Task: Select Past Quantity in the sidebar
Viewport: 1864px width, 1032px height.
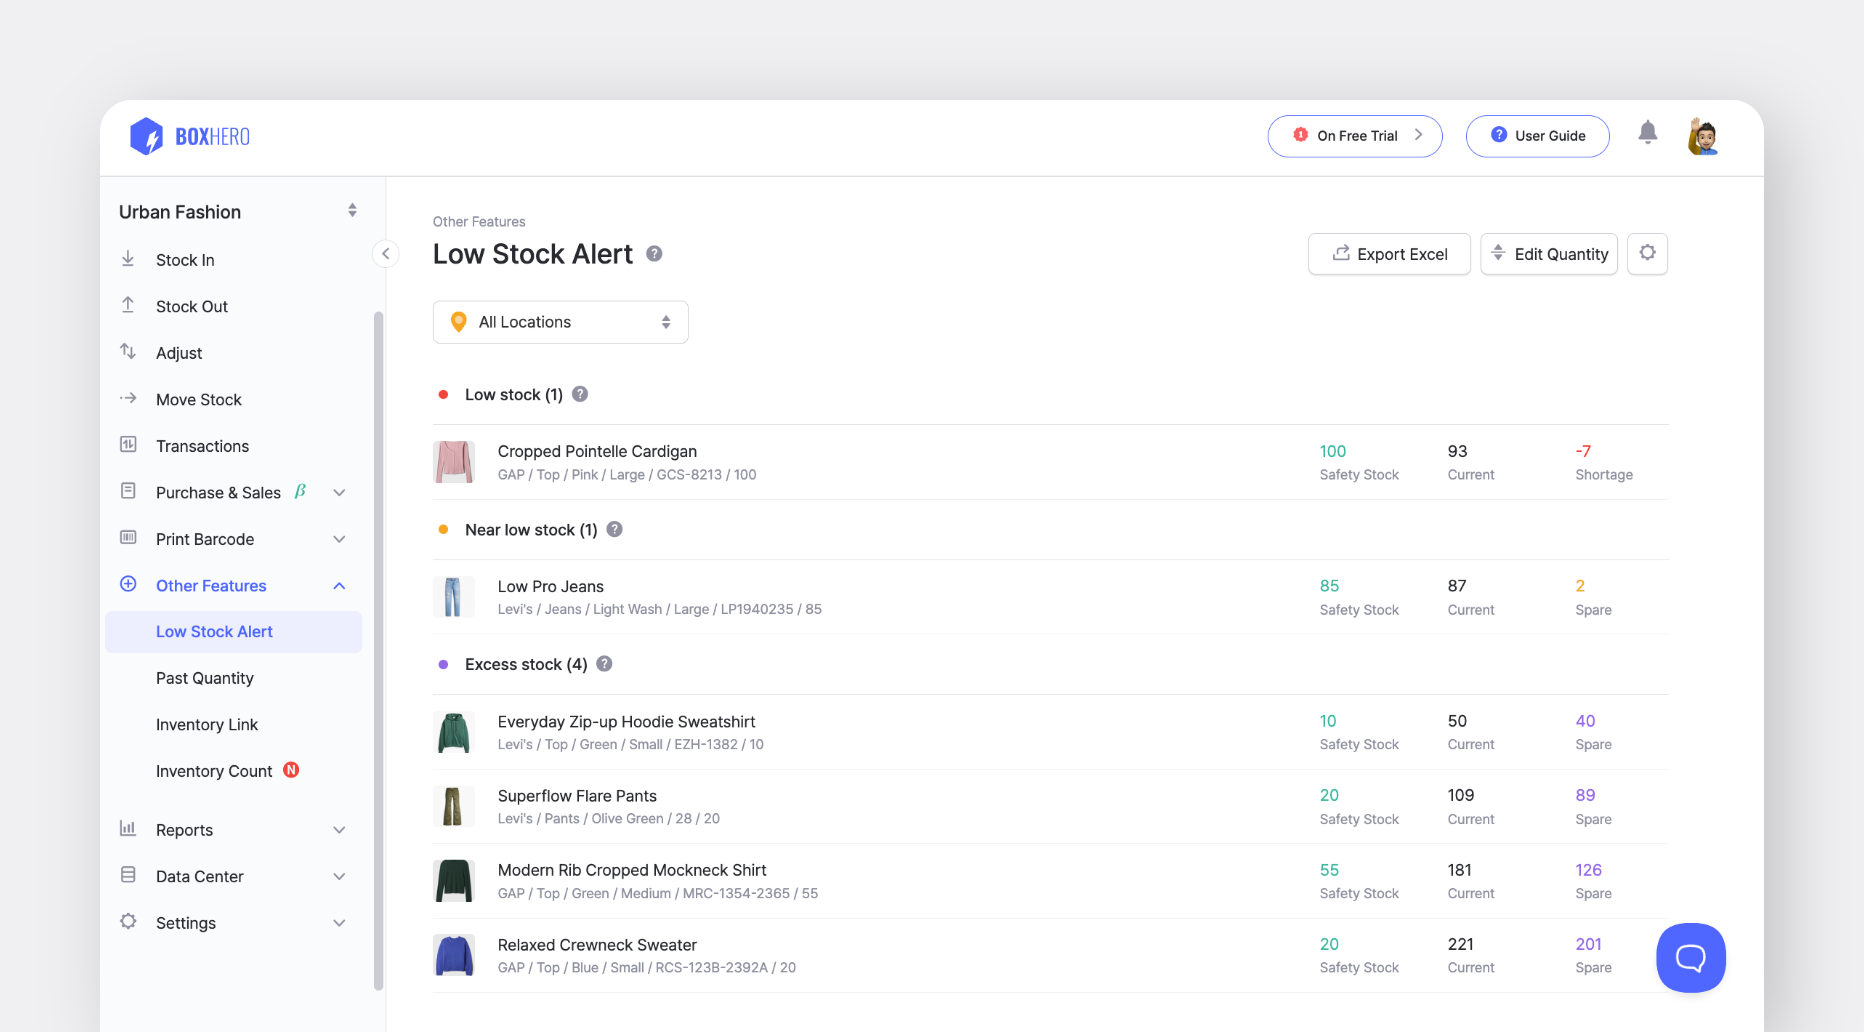Action: [204, 678]
